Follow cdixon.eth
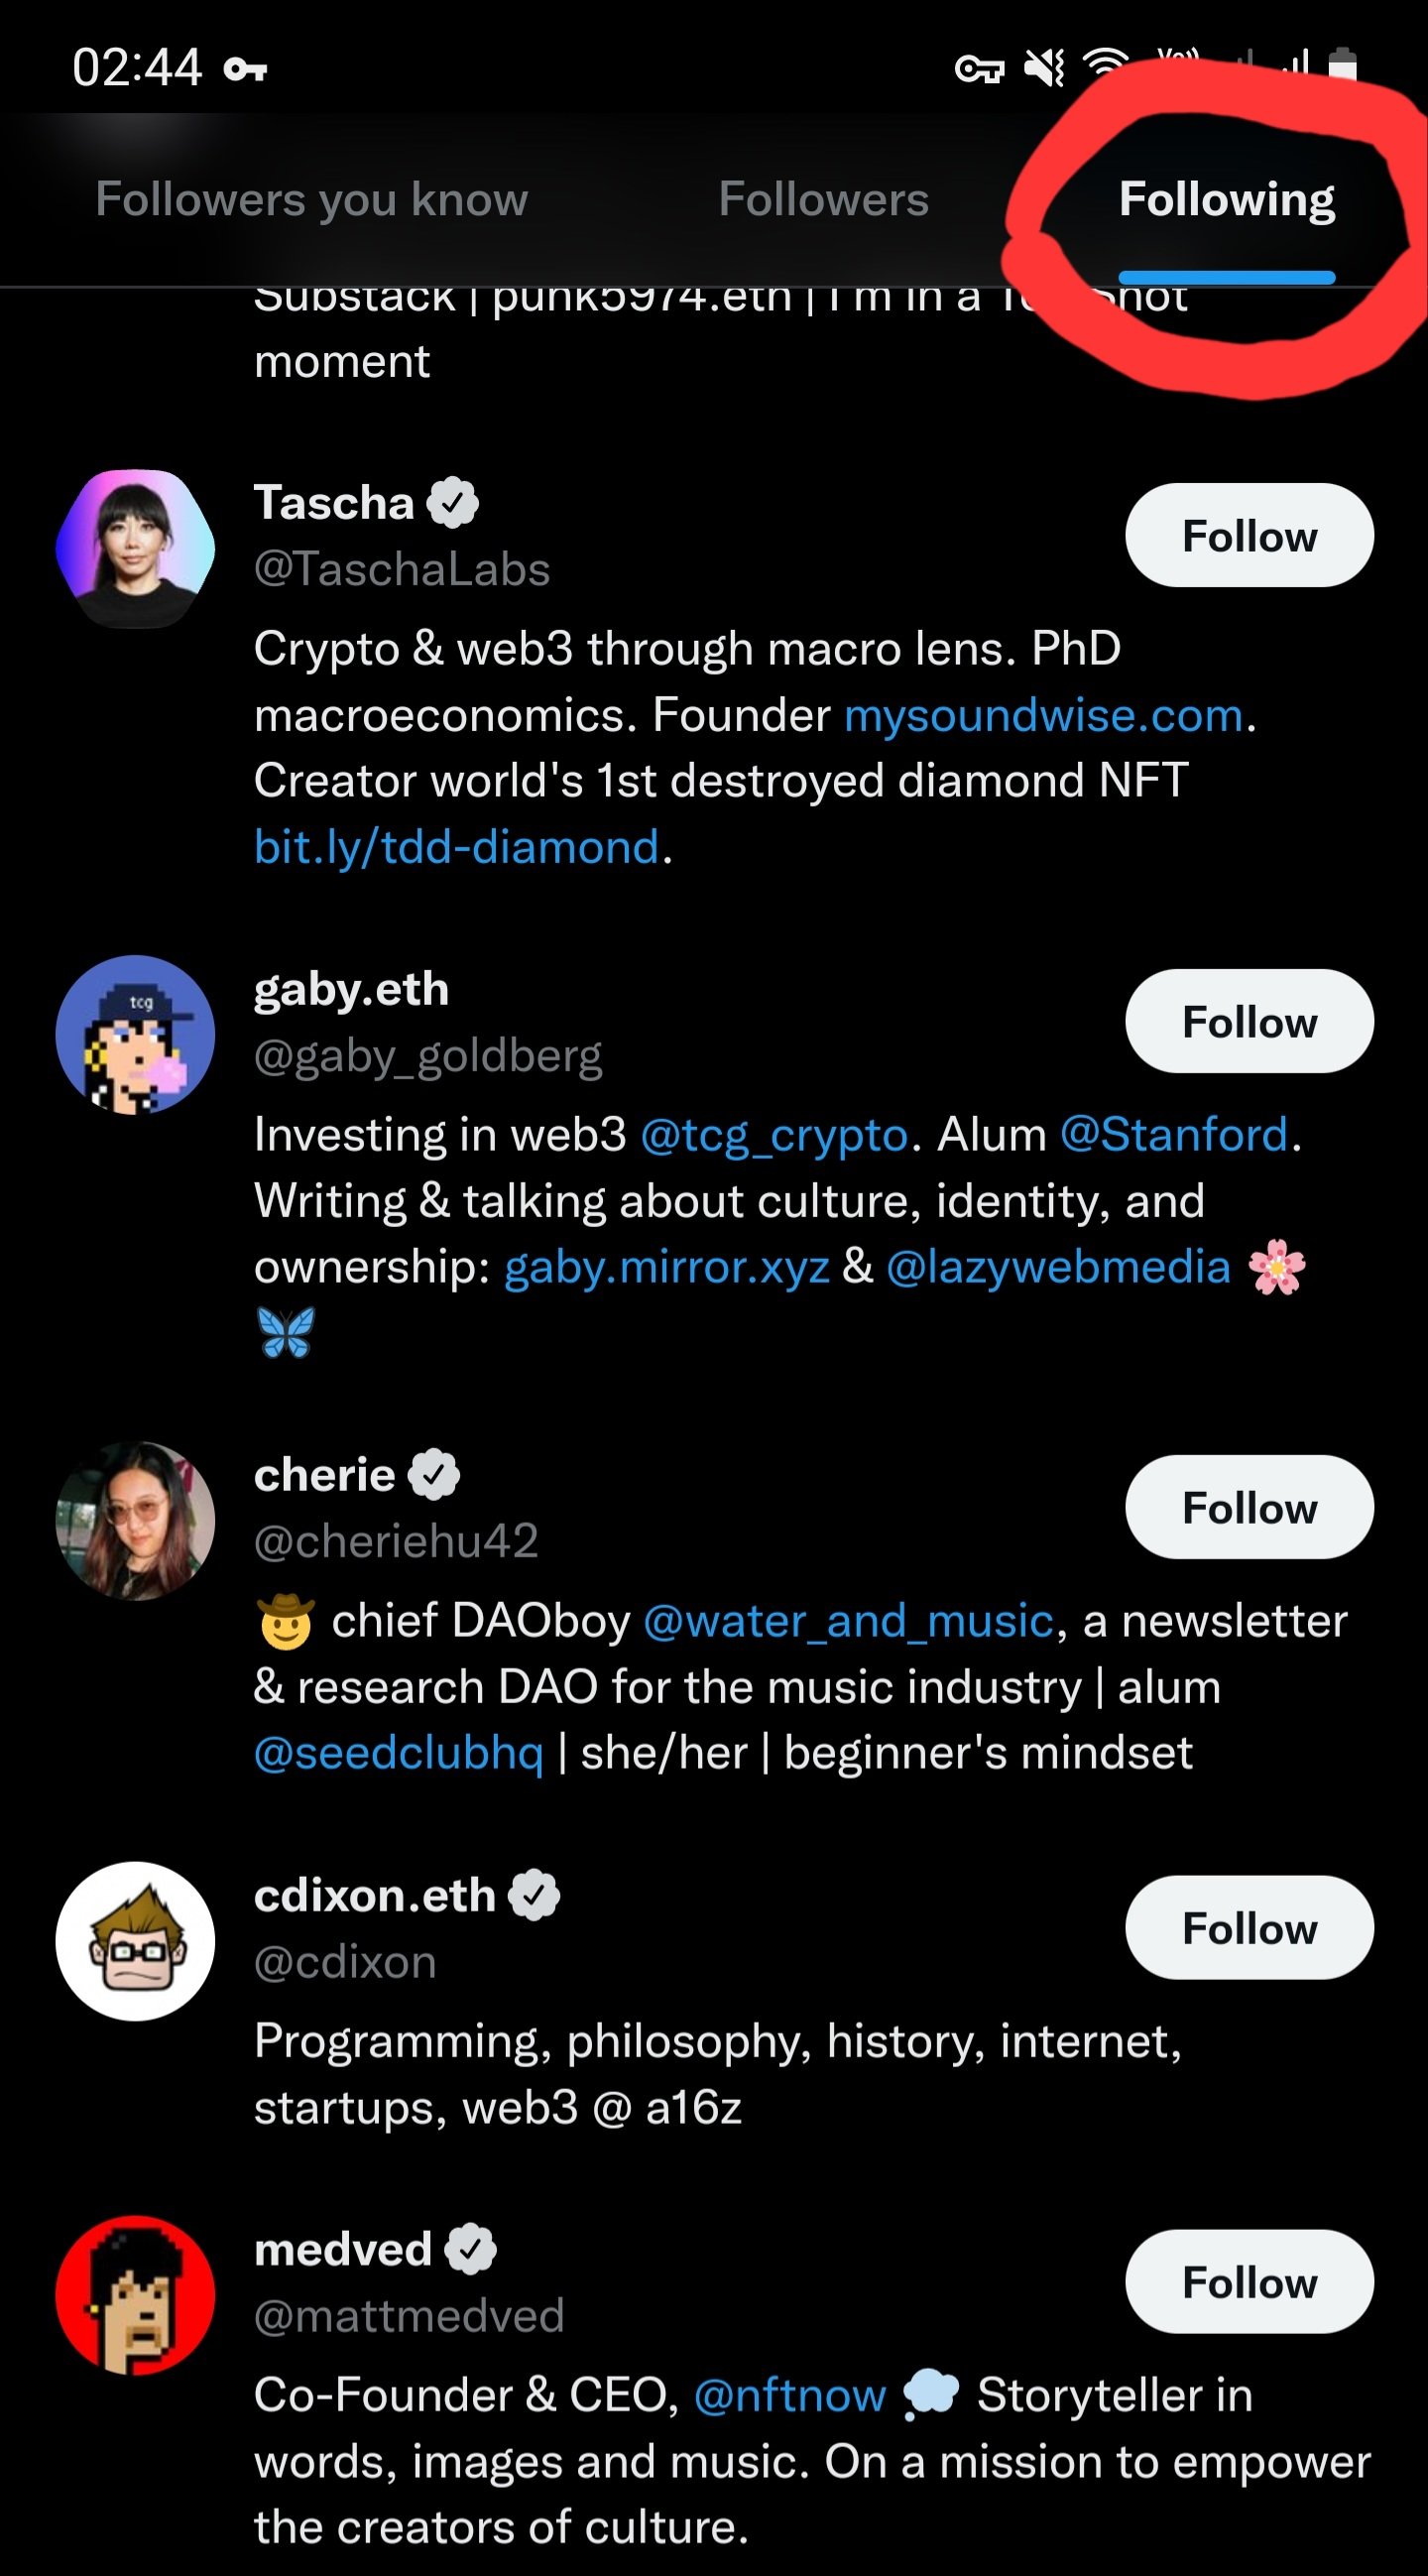Screen dimensions: 1428x2576 (x=1249, y=1927)
